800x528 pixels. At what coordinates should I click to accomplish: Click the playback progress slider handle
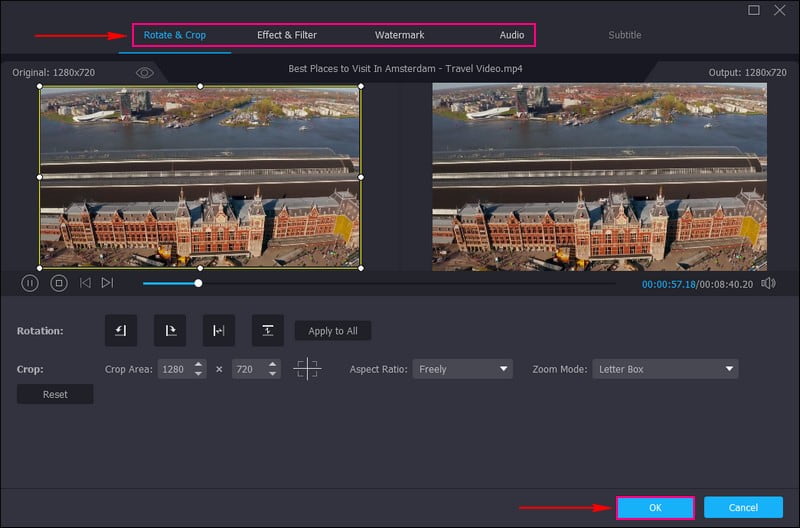(x=198, y=283)
